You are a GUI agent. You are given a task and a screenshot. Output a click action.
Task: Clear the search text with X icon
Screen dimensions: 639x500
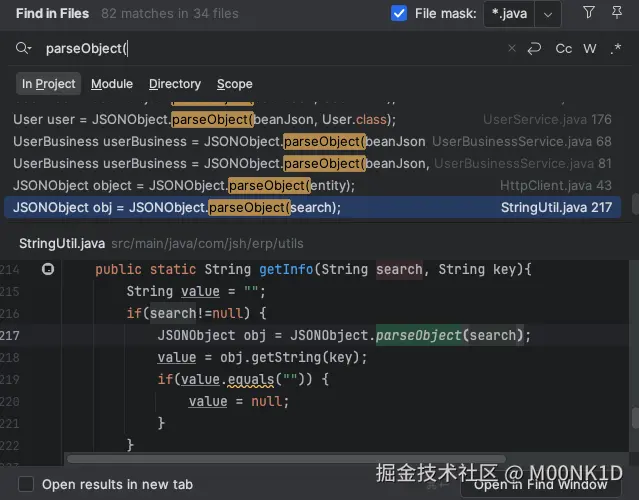click(512, 48)
